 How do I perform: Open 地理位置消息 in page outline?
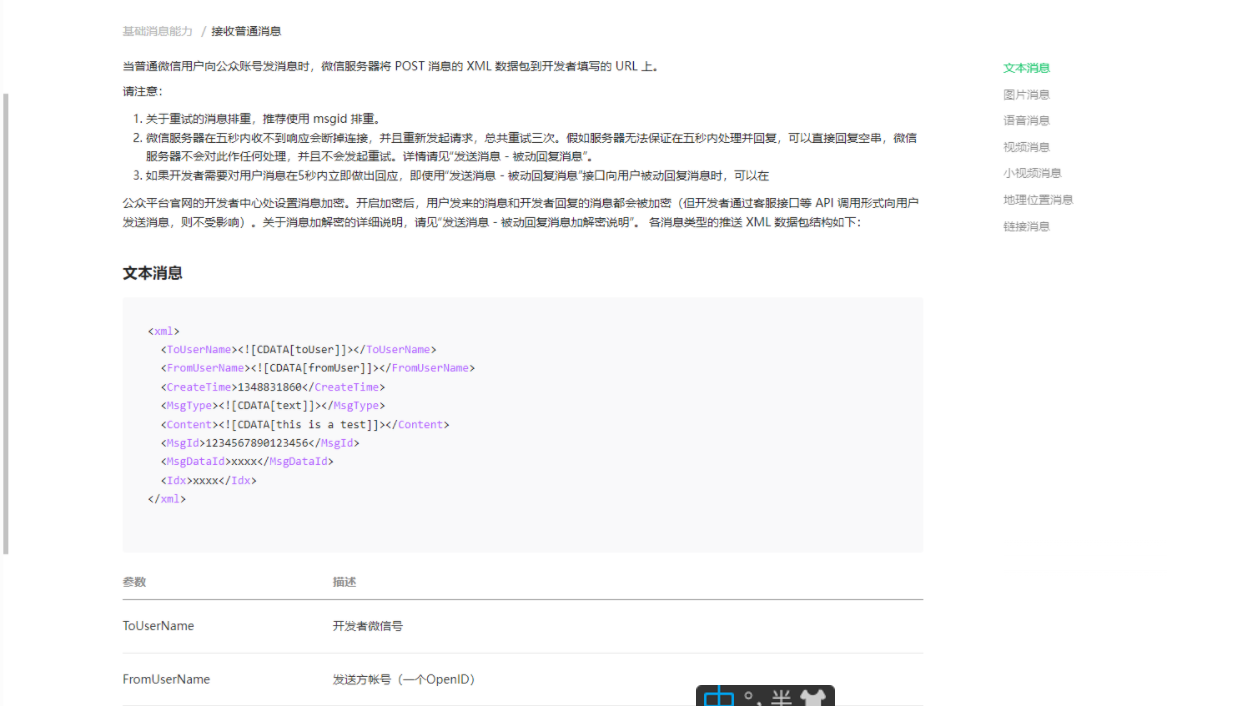[x=1038, y=200]
